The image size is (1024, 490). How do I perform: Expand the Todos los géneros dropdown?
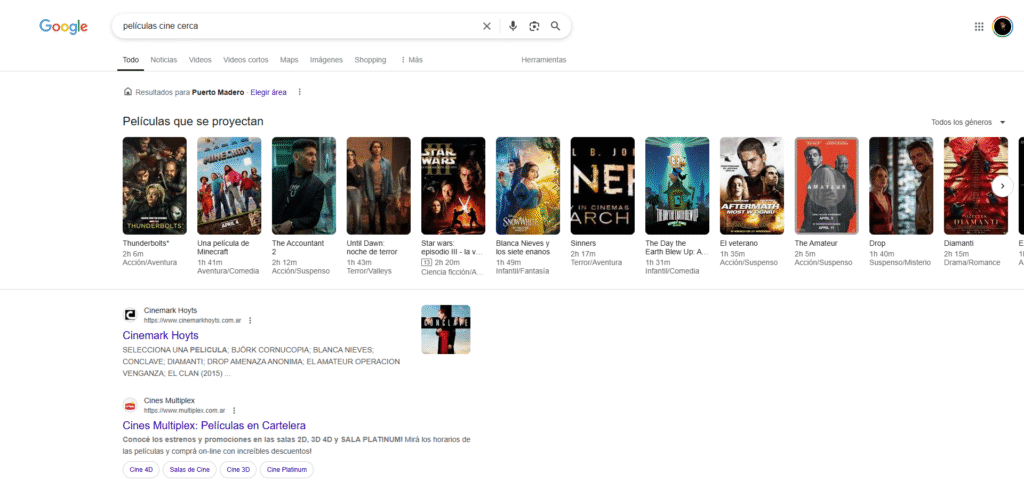(x=968, y=122)
